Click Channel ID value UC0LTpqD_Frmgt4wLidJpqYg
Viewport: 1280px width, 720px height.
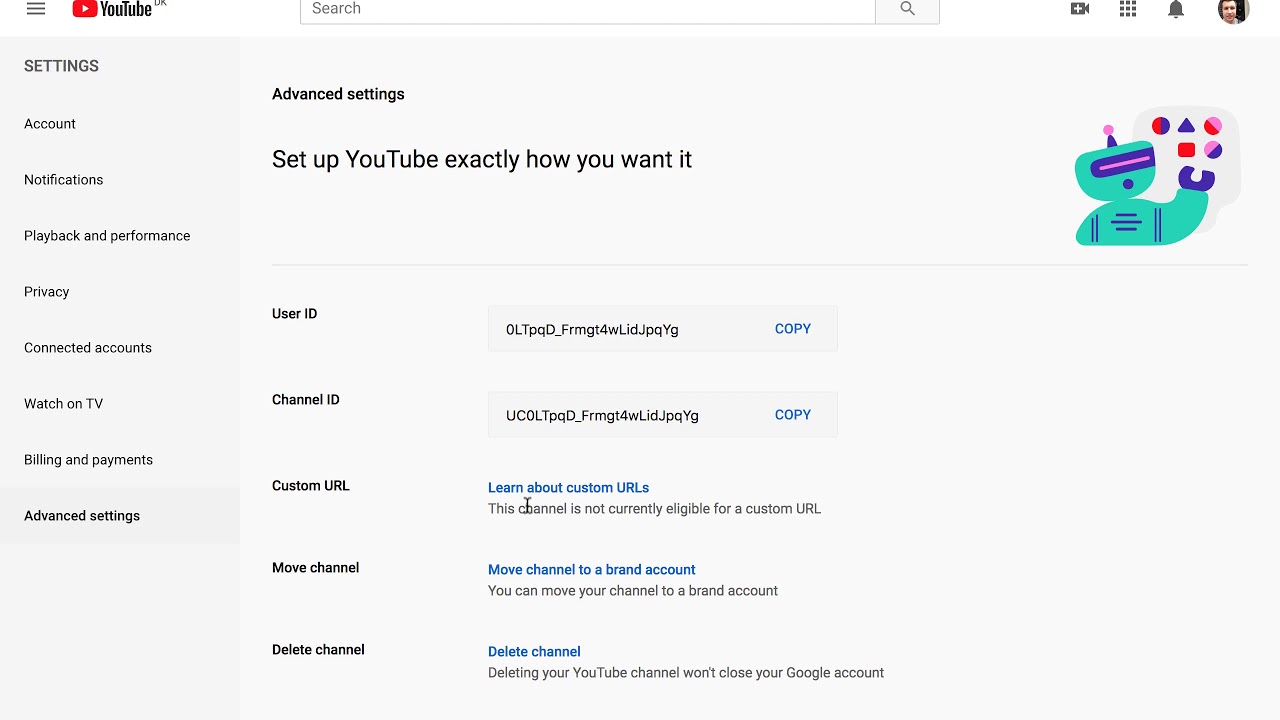602,416
